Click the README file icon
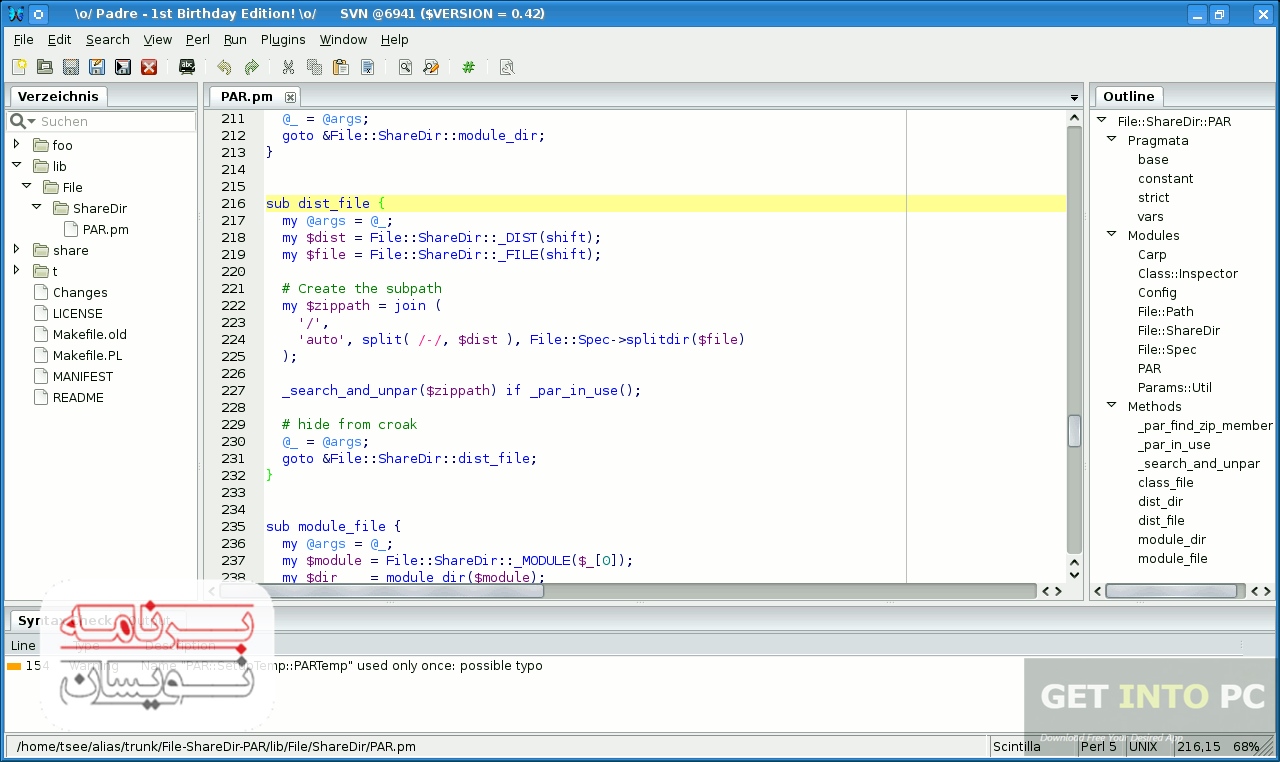1280x762 pixels. [41, 397]
